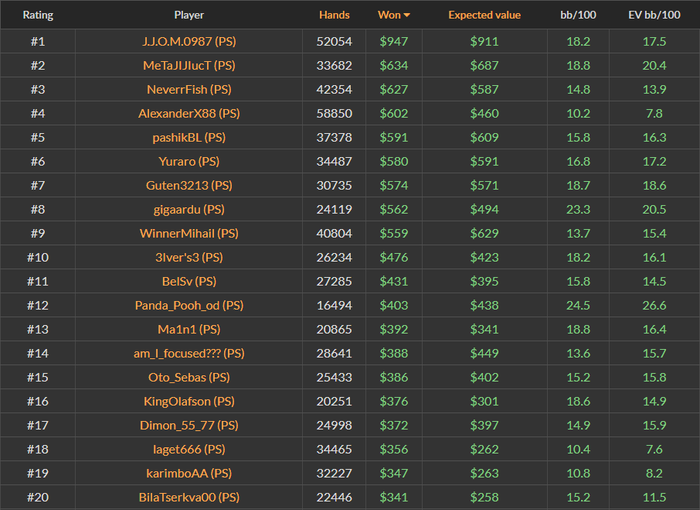Click expected value $438

[484, 305]
